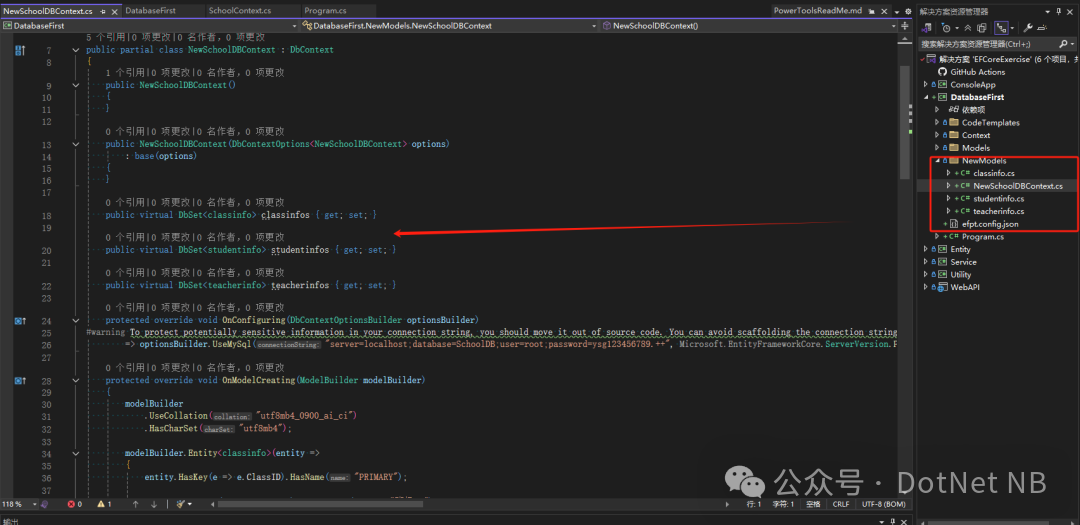Click the CodeLens '1 个引用' link above line 9
Image resolution: width=1080 pixels, height=525 pixels.
(123, 72)
